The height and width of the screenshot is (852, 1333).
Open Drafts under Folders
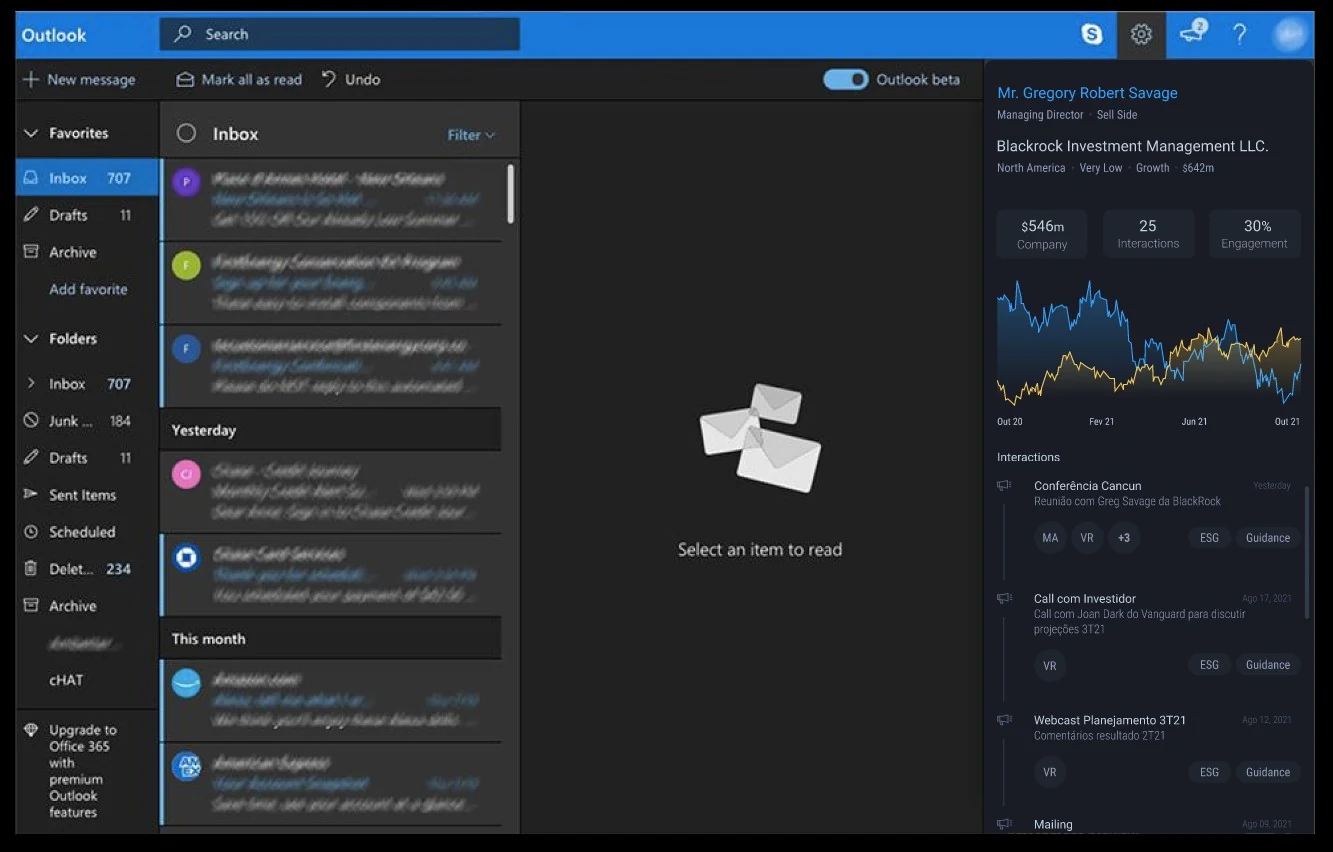coord(87,458)
